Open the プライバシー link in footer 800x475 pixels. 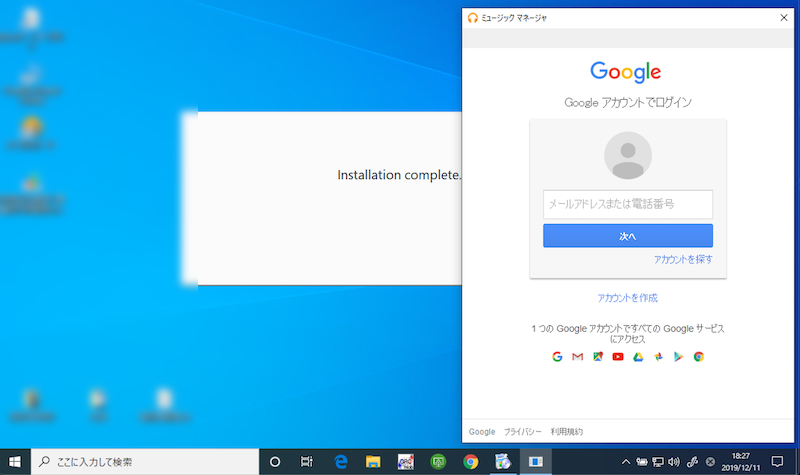click(x=522, y=432)
